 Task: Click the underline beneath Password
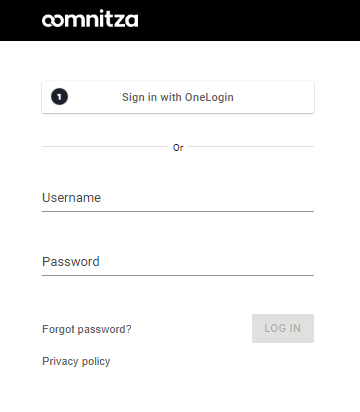click(x=178, y=275)
